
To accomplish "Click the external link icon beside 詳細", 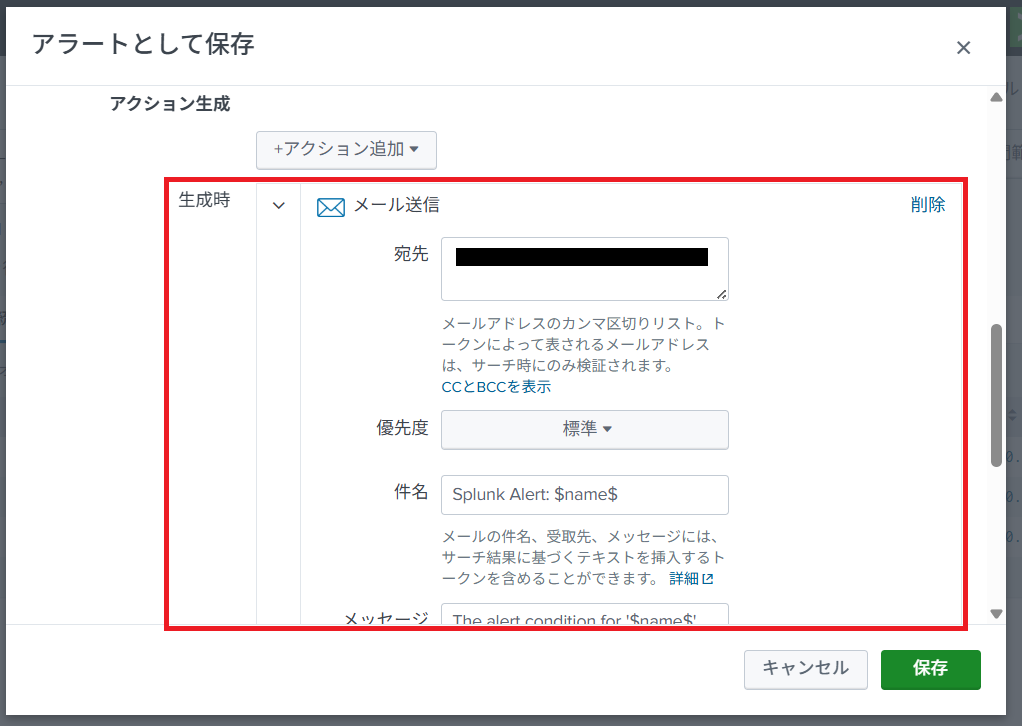I will point(708,579).
